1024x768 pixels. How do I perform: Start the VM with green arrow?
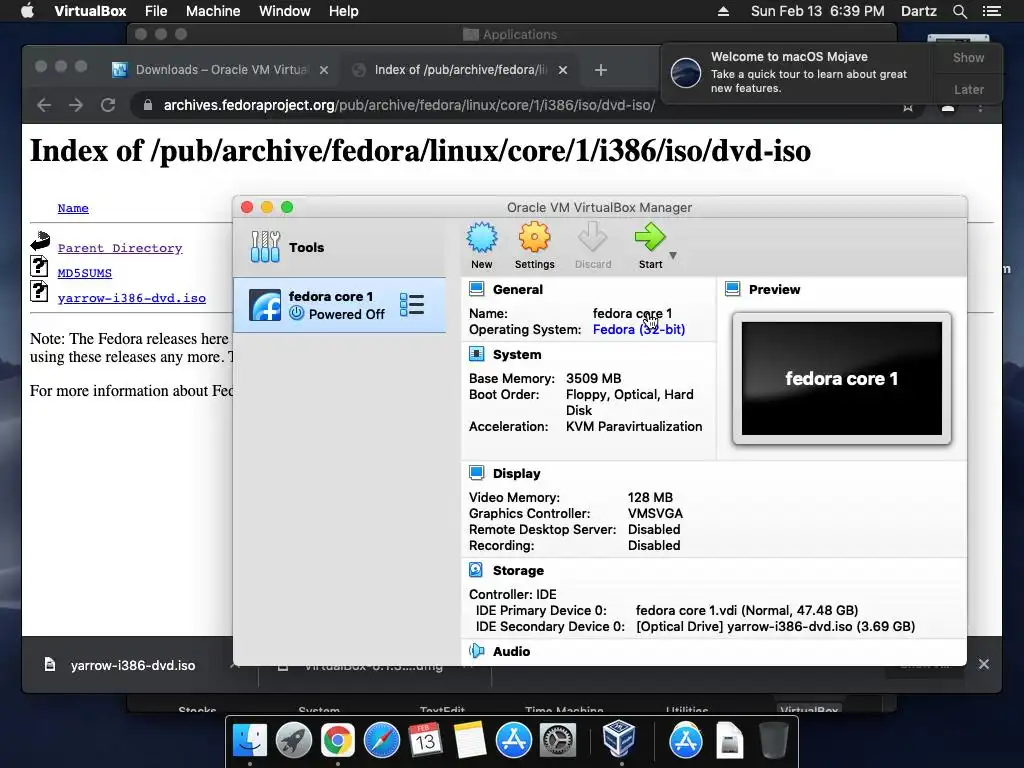pyautogui.click(x=650, y=238)
